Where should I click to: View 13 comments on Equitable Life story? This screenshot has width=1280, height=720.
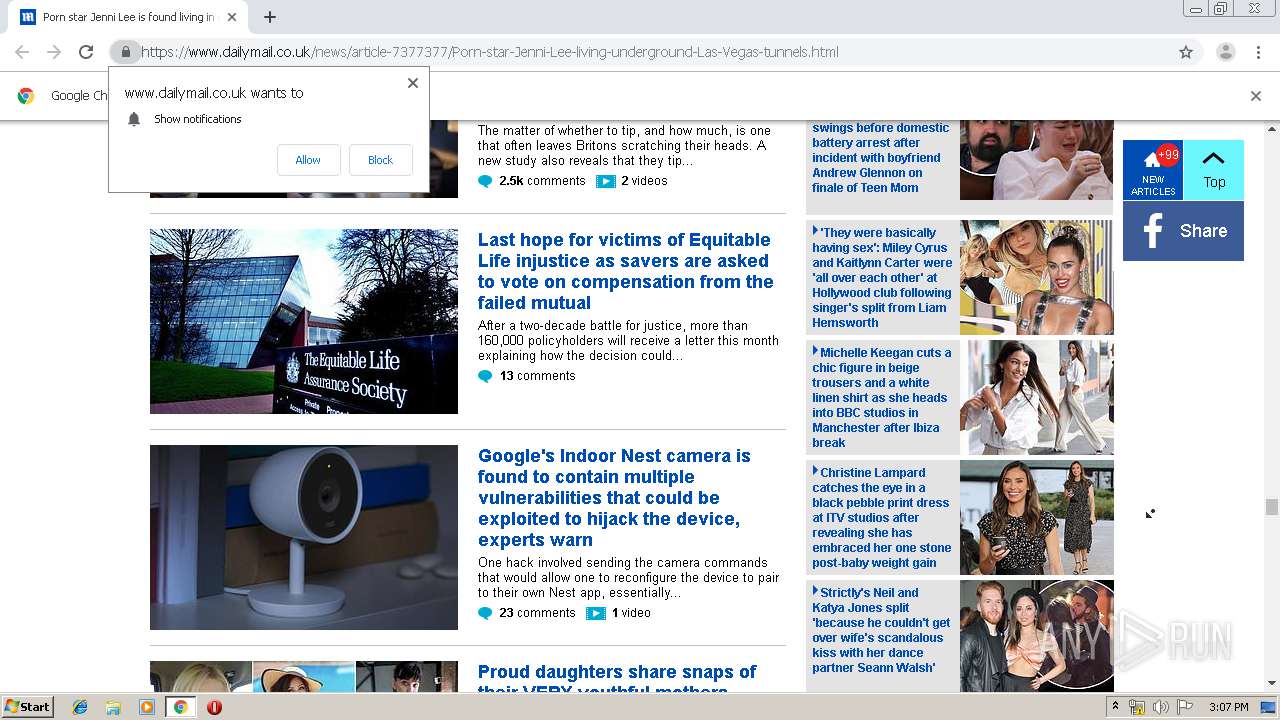(x=527, y=376)
